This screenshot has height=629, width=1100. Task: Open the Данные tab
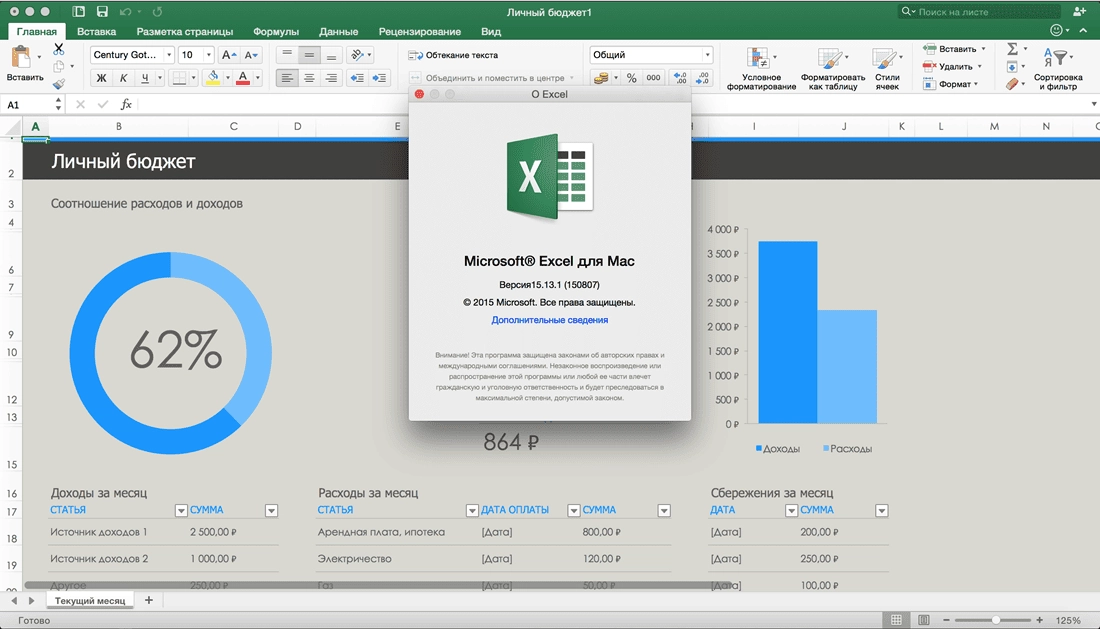338,32
